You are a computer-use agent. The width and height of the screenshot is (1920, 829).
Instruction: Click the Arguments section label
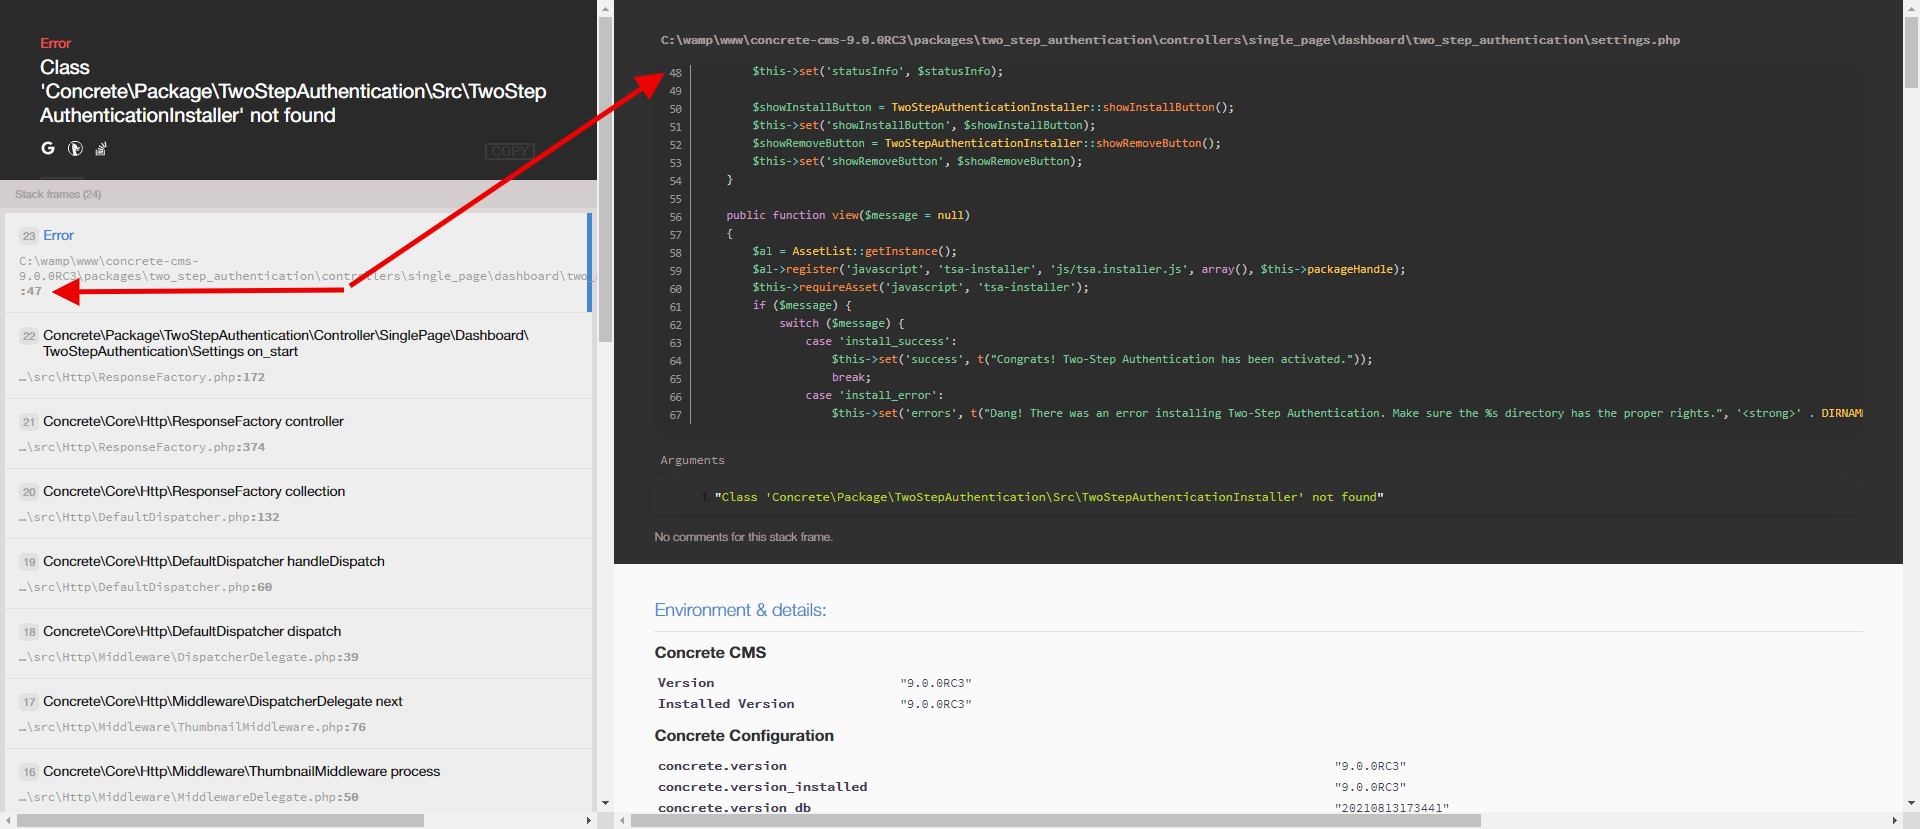tap(692, 460)
